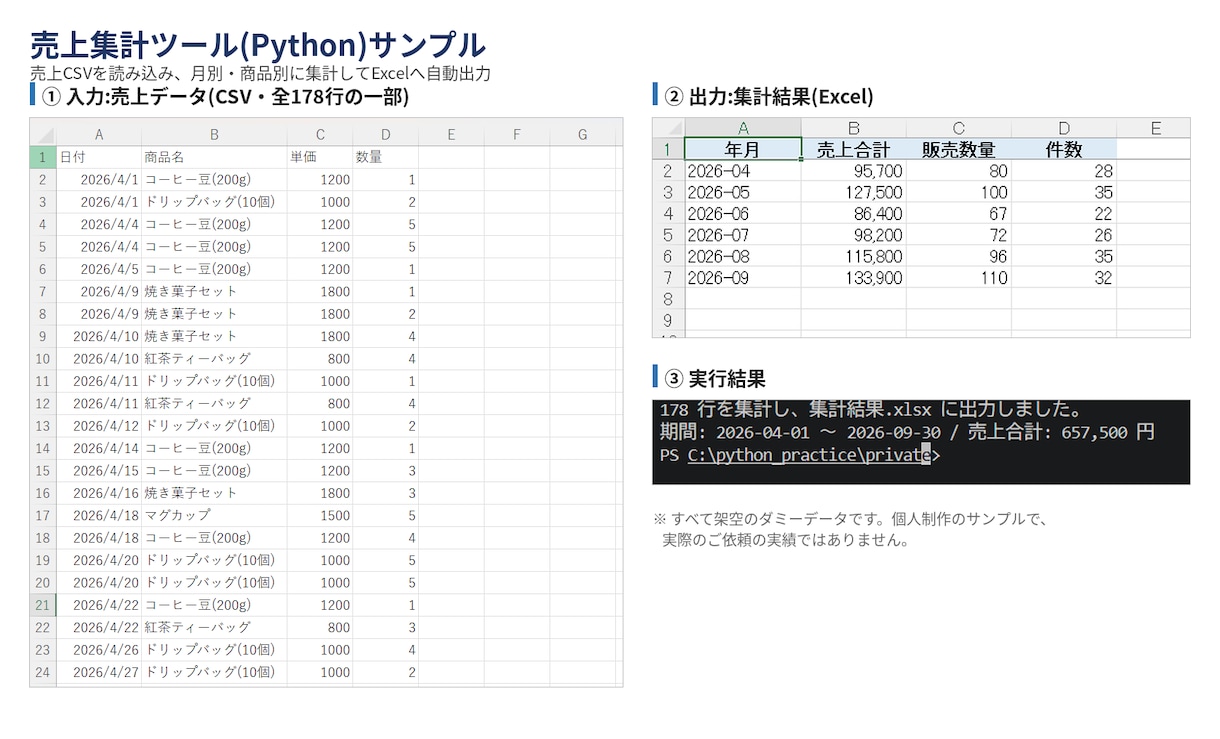
Task: Click the 86,400 sales total cell
Action: click(854, 214)
